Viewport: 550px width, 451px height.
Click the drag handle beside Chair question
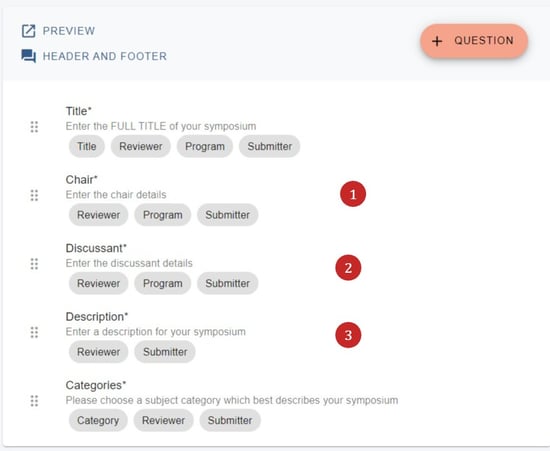(34, 195)
